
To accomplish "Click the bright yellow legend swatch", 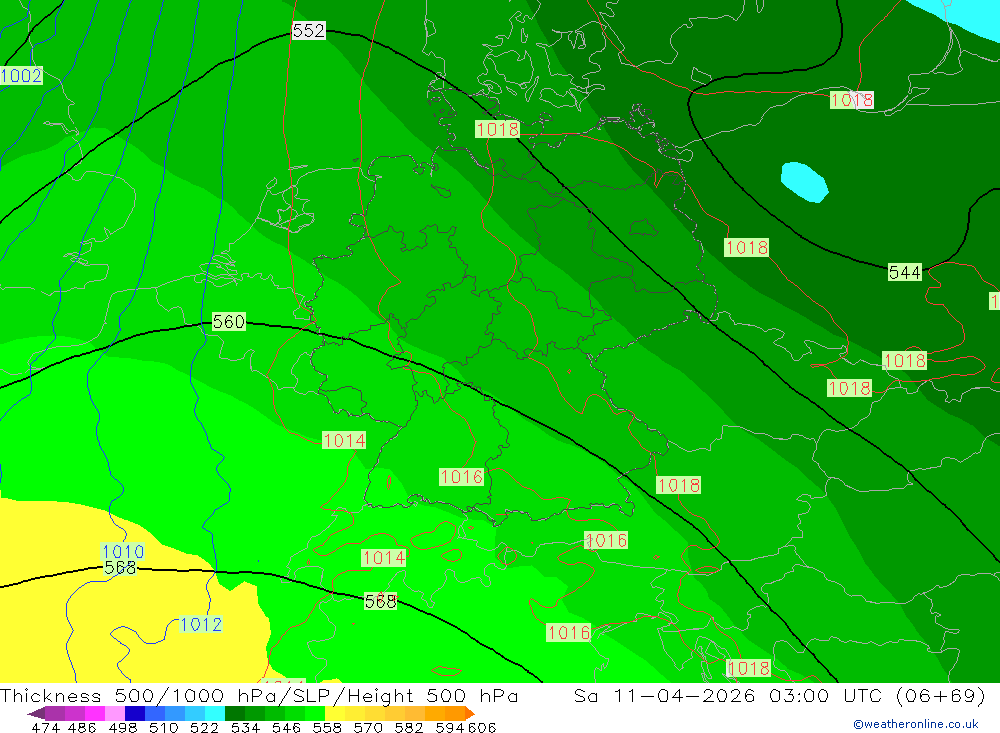I will [x=335, y=713].
